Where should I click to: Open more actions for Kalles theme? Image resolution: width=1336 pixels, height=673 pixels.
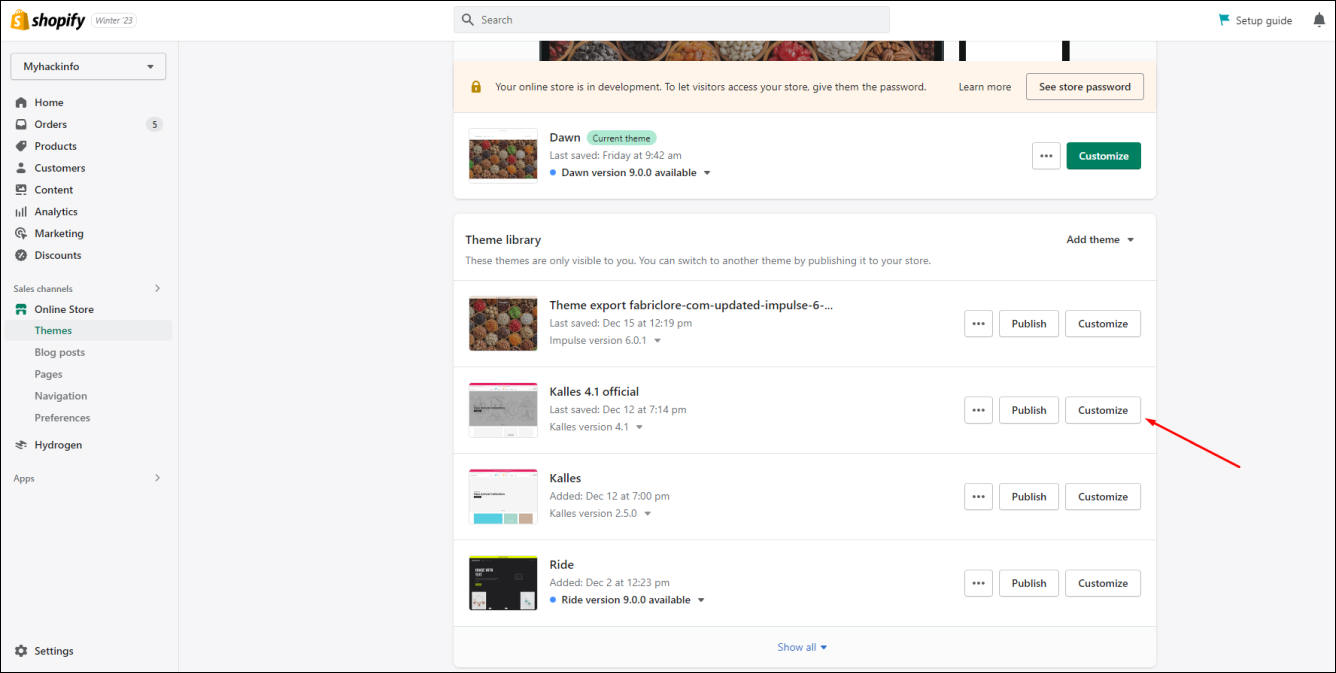click(978, 497)
